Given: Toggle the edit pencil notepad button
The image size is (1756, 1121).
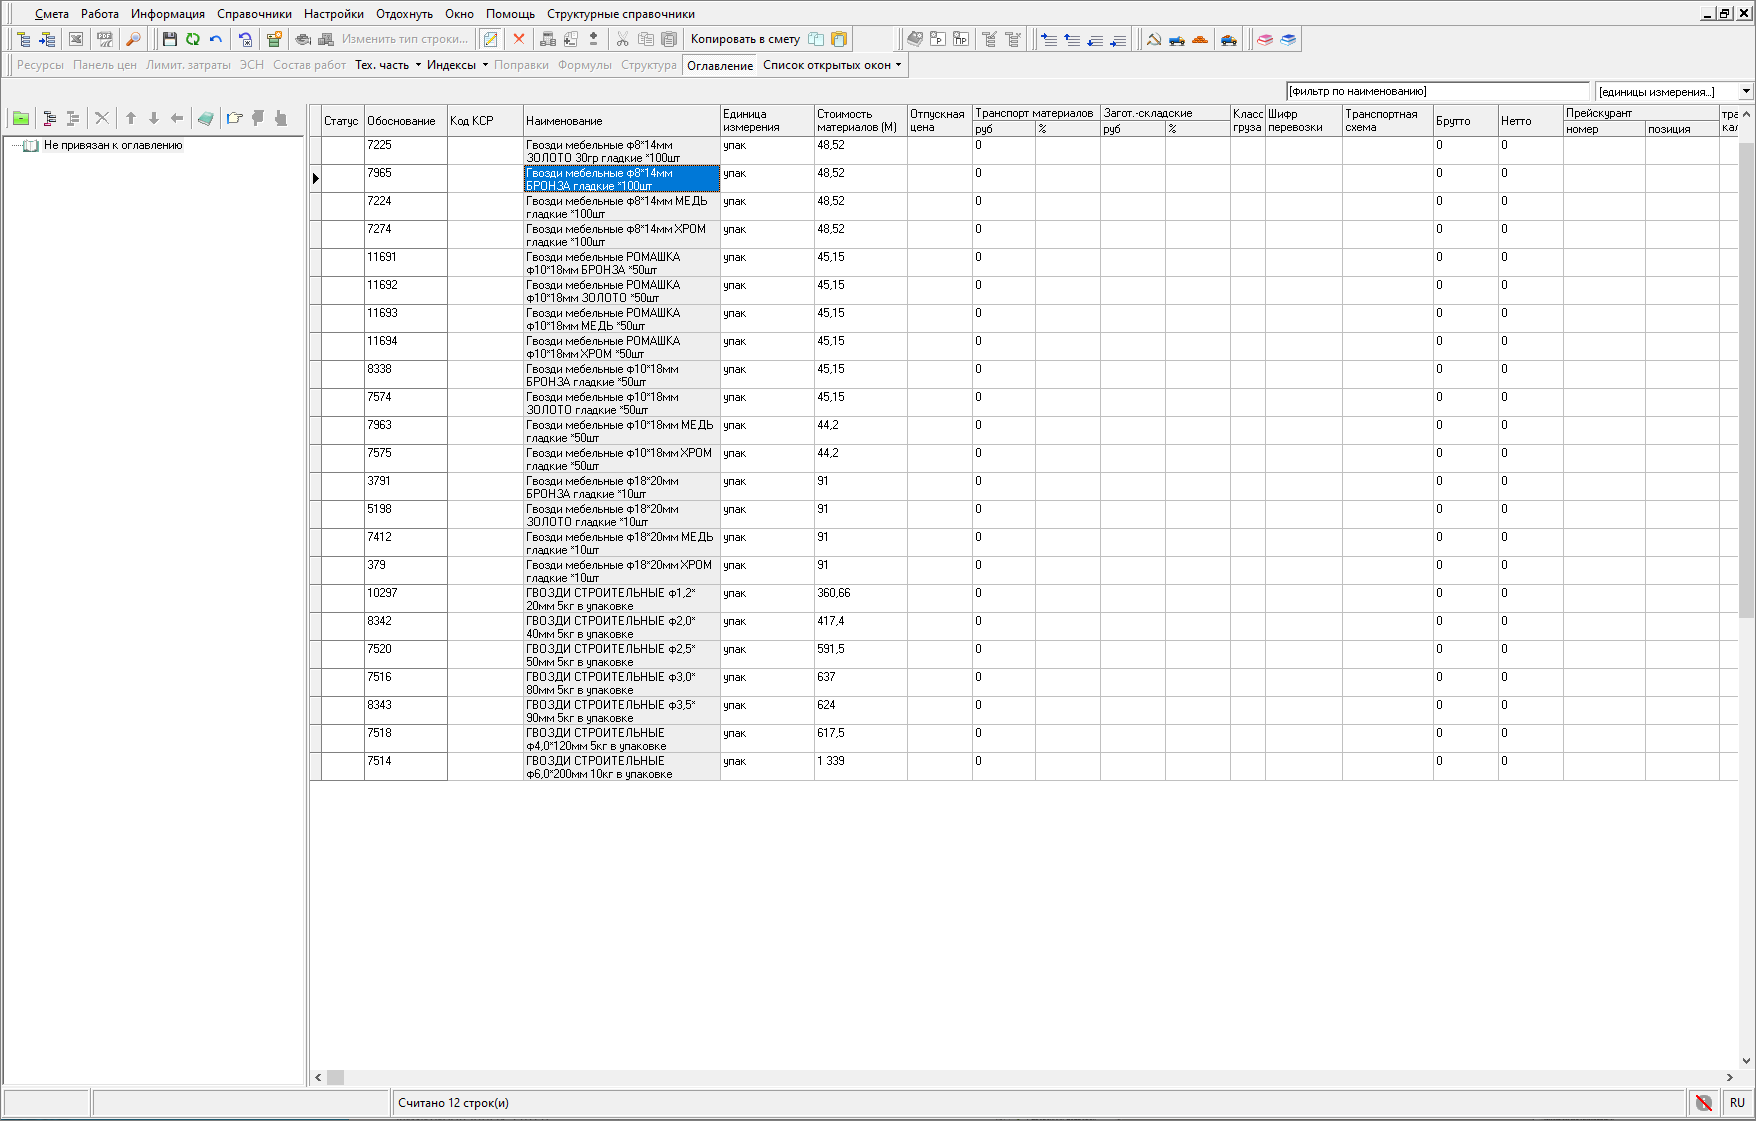Looking at the screenshot, I should [x=490, y=39].
